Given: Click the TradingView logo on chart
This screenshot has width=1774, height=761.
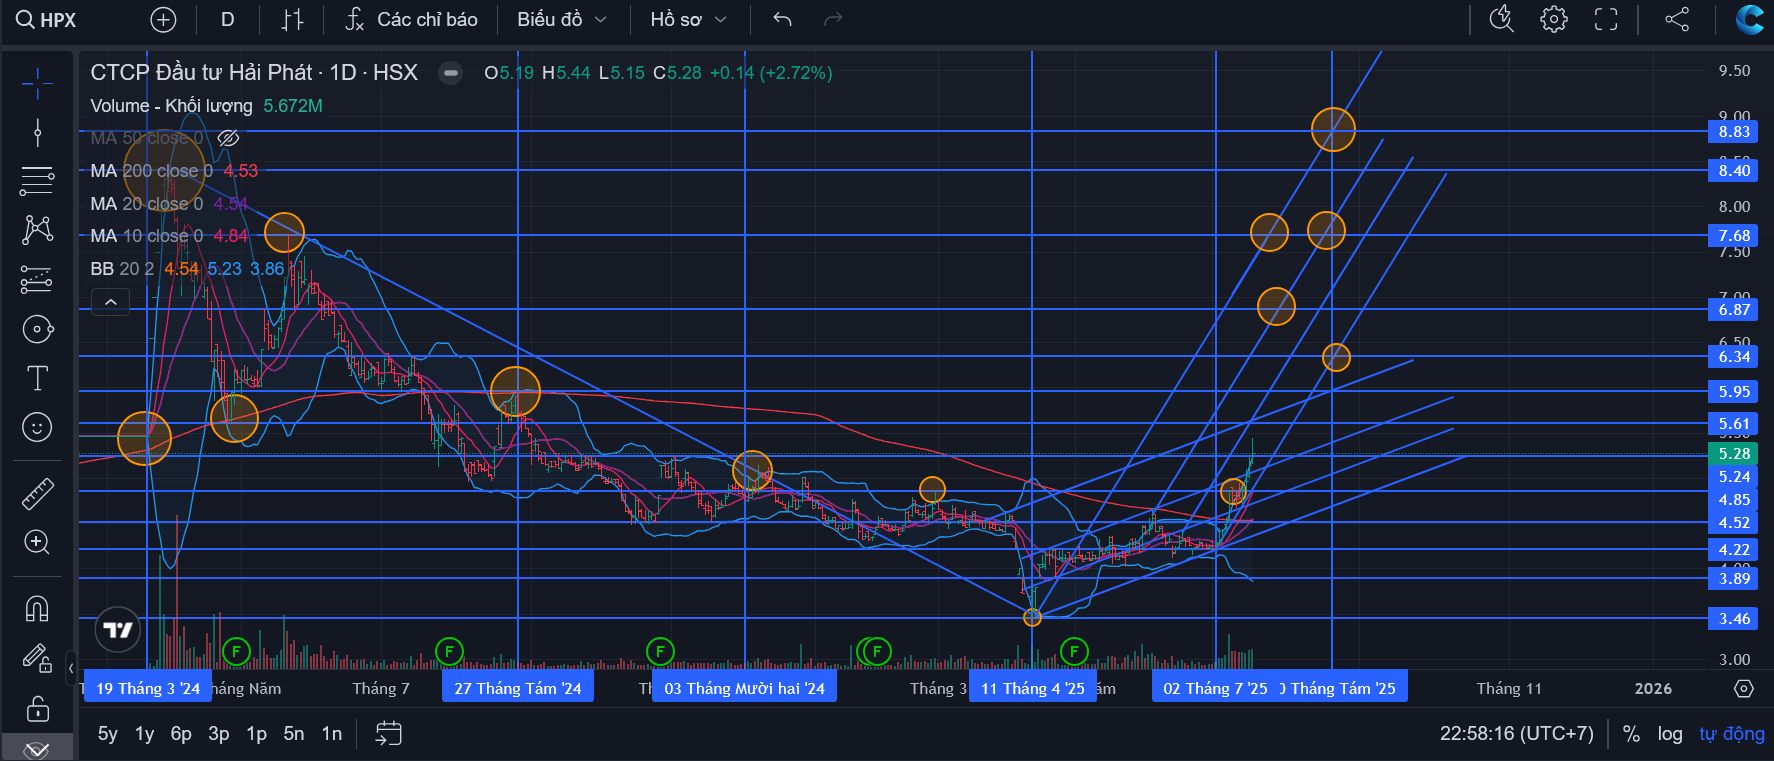Looking at the screenshot, I should tap(118, 630).
